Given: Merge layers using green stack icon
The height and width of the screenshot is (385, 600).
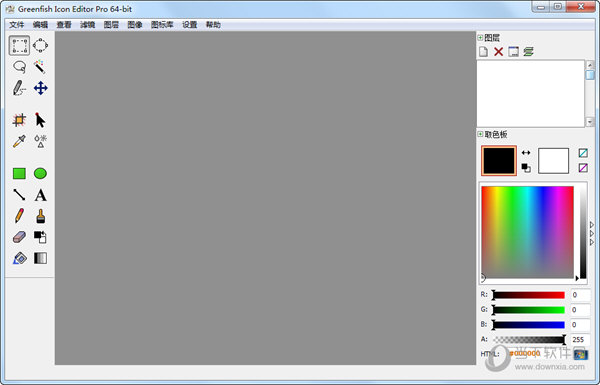Looking at the screenshot, I should (528, 52).
